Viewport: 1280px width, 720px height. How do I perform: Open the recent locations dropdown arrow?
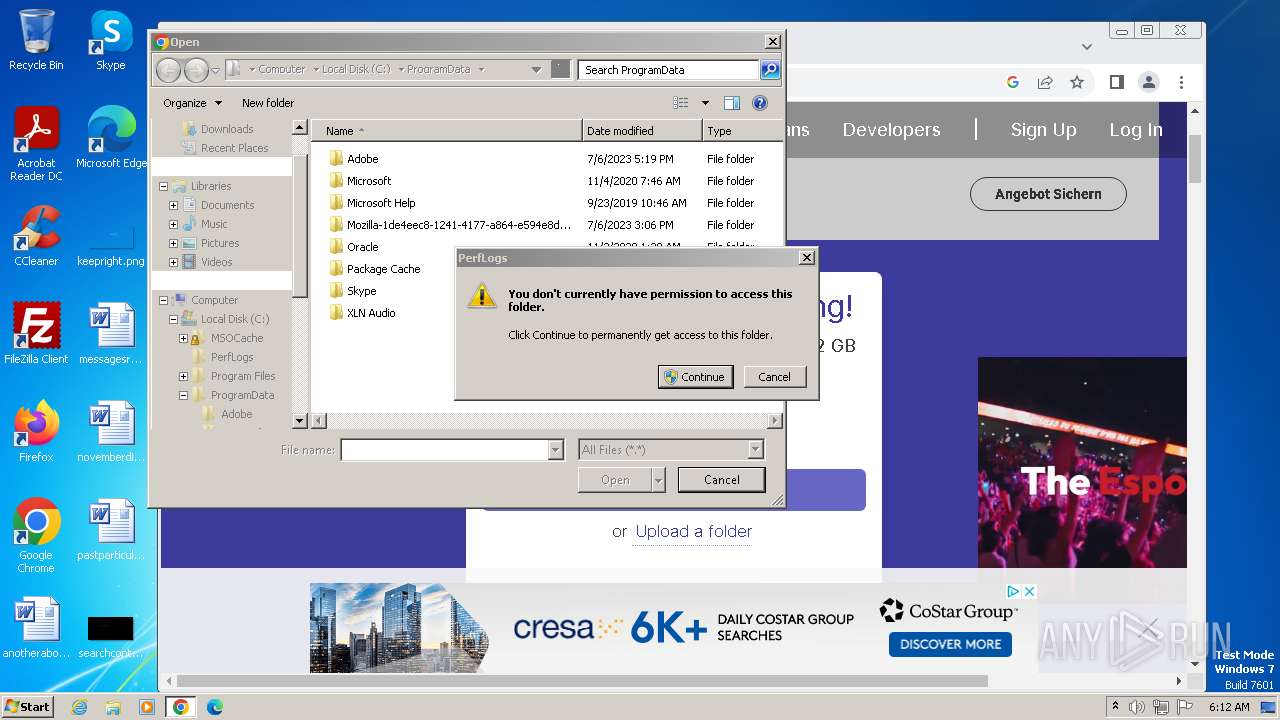215,70
